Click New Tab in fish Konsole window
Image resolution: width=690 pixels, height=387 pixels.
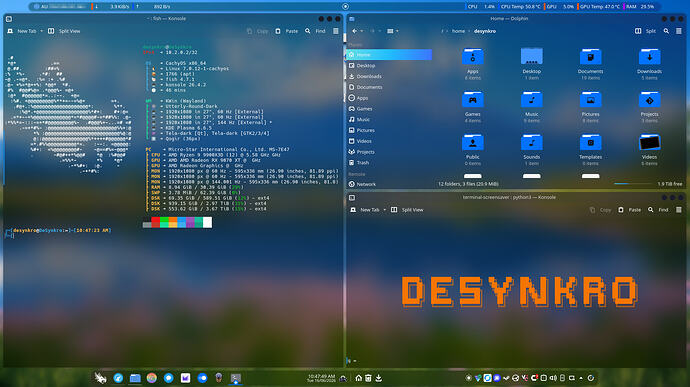pos(22,31)
